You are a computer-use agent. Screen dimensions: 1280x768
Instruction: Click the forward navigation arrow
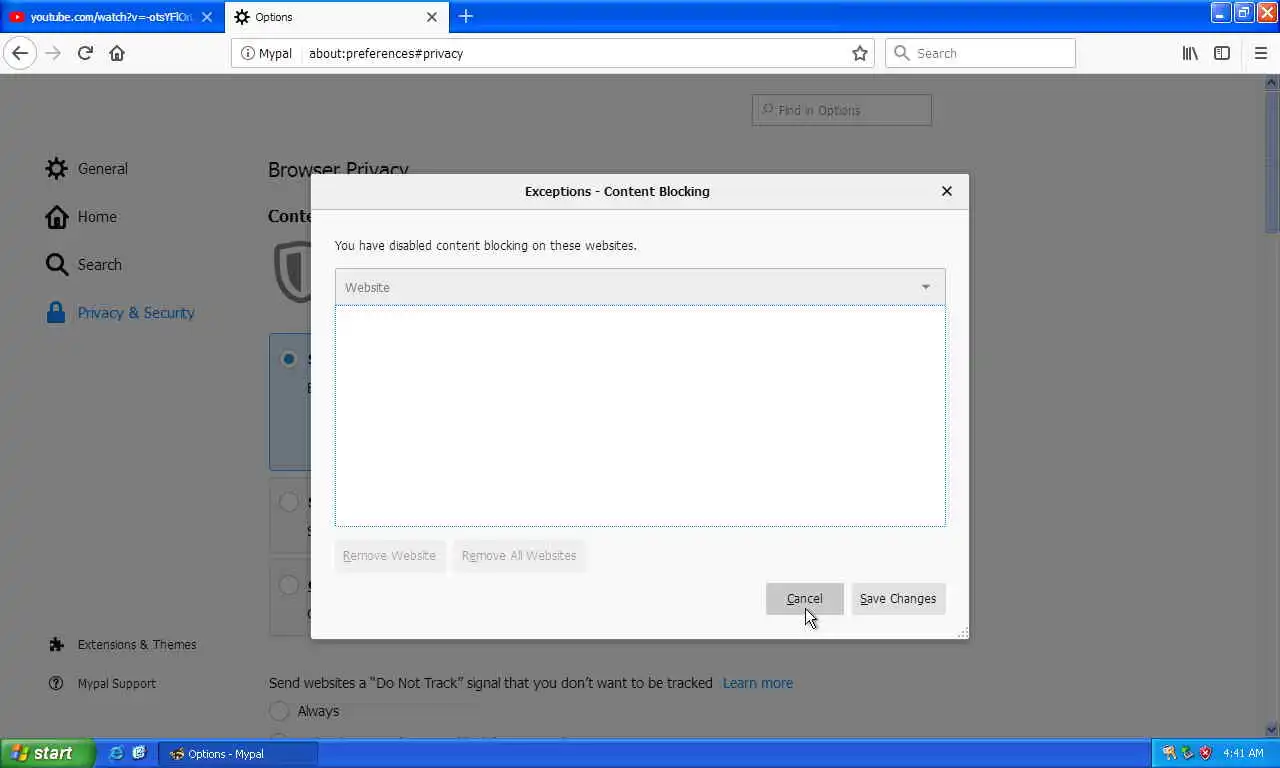pyautogui.click(x=53, y=53)
